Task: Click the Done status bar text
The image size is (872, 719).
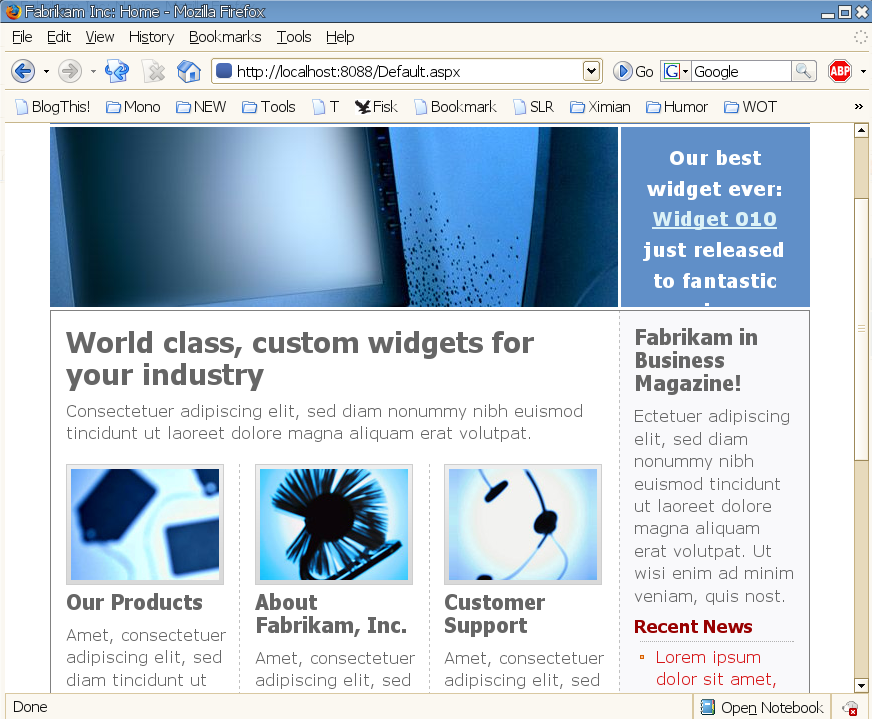Action: click(x=30, y=707)
